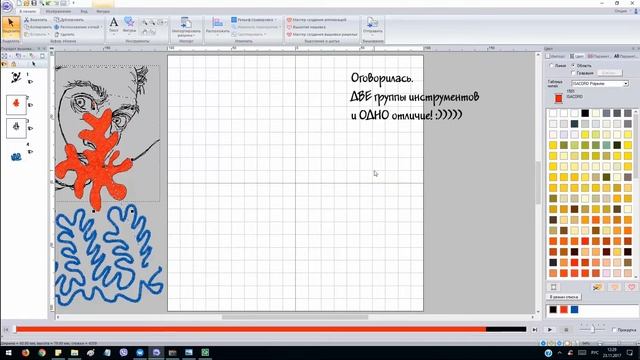Toggle visibility of the third outlined object
Image resolution: width=640 pixels, height=360 pixels.
[x=30, y=128]
